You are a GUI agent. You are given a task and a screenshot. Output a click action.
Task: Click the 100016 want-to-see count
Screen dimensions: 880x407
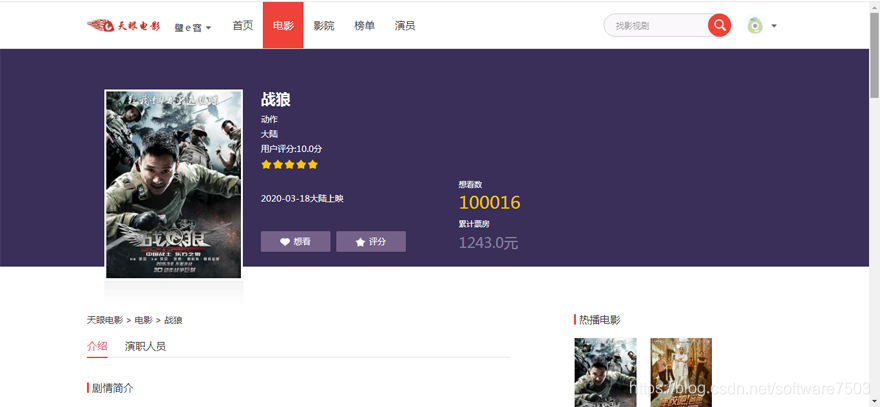(489, 203)
